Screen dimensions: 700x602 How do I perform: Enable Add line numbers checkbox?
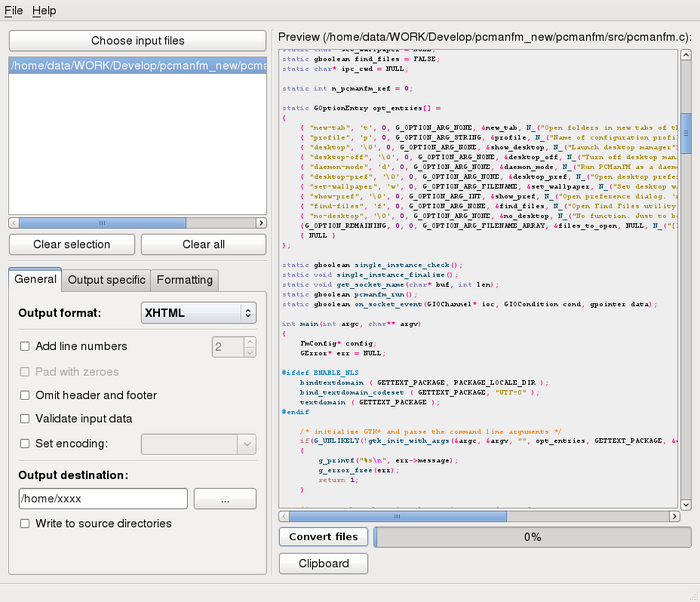tap(25, 347)
